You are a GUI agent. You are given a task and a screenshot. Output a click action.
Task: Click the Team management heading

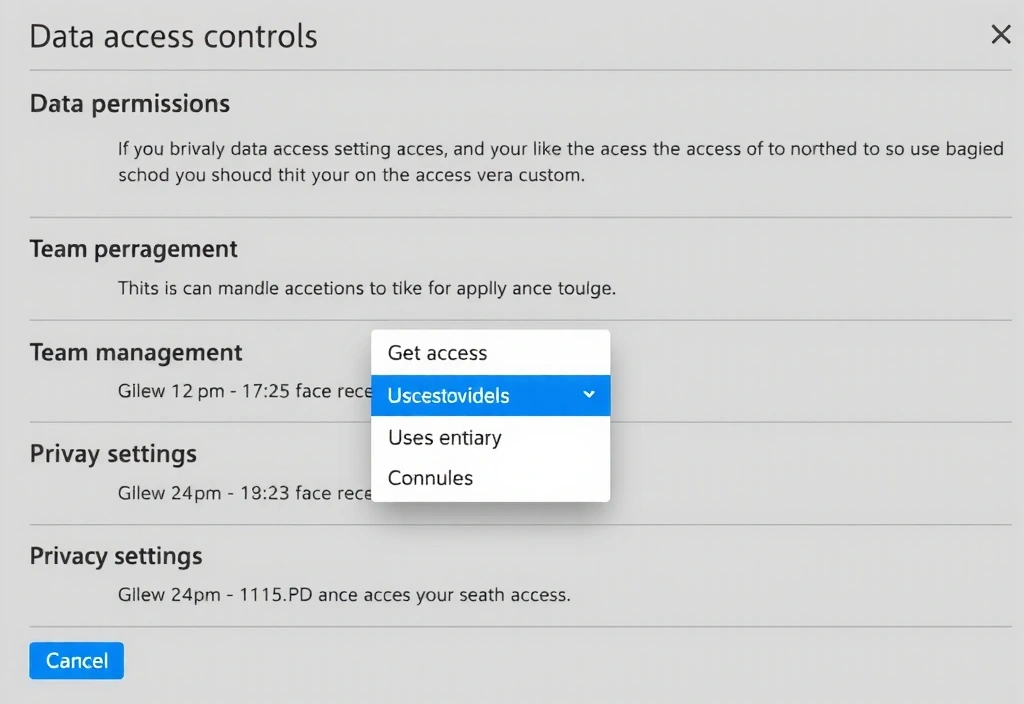pos(136,352)
